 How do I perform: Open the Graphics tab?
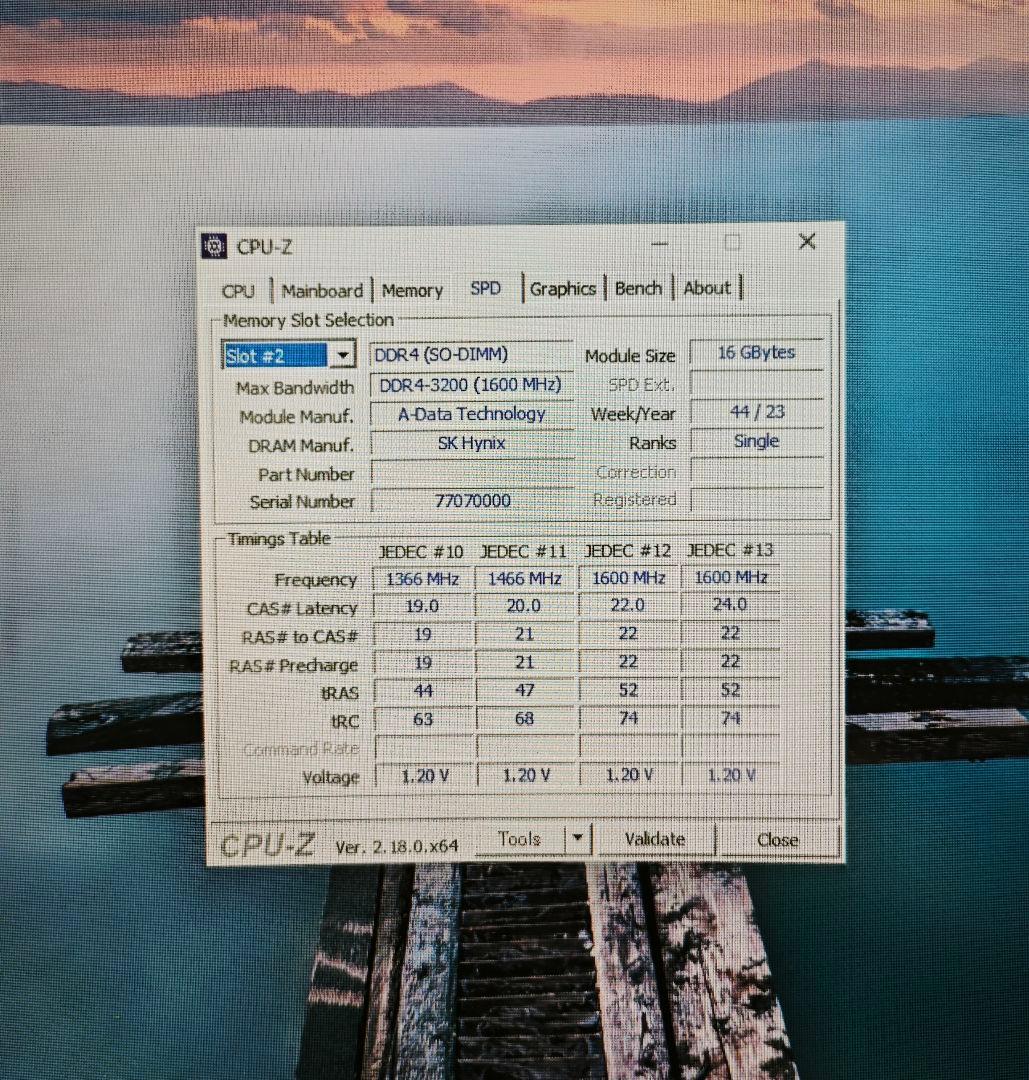coord(563,289)
